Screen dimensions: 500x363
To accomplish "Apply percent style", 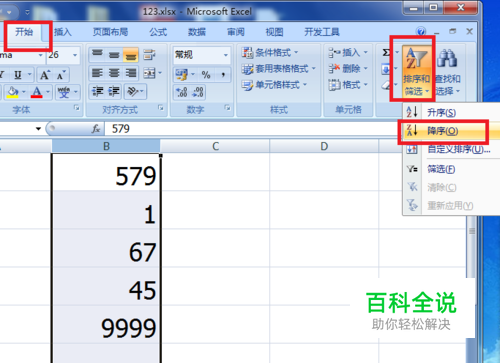I will [206, 75].
